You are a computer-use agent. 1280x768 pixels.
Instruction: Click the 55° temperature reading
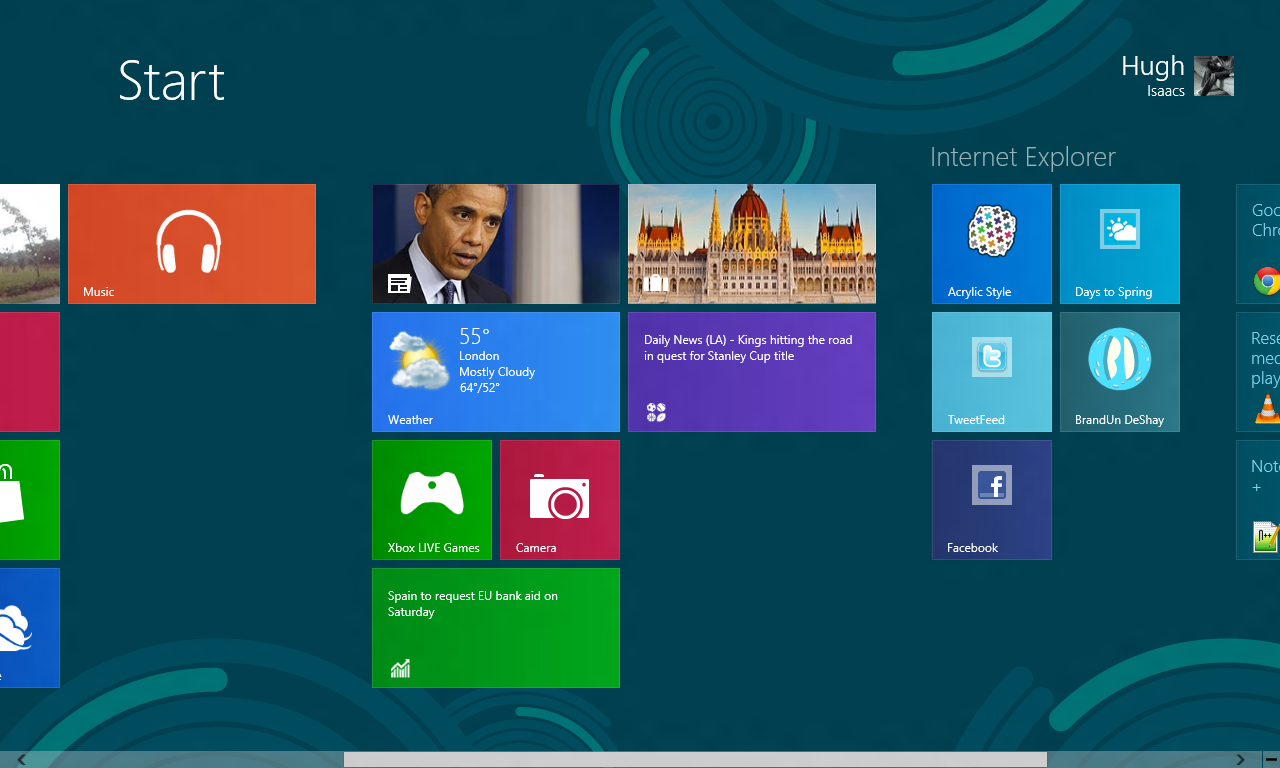point(475,336)
